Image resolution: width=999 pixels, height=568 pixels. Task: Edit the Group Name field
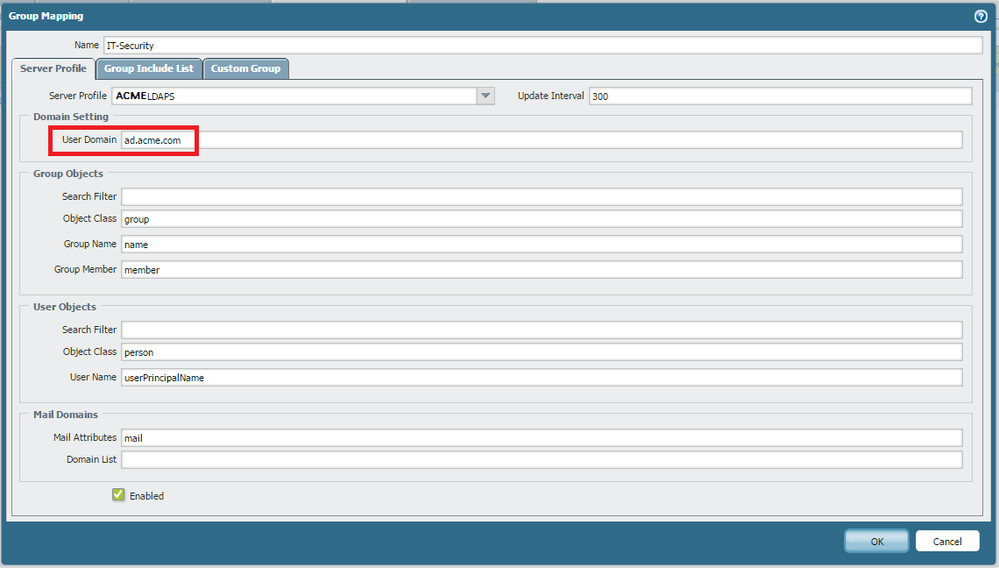click(x=542, y=245)
